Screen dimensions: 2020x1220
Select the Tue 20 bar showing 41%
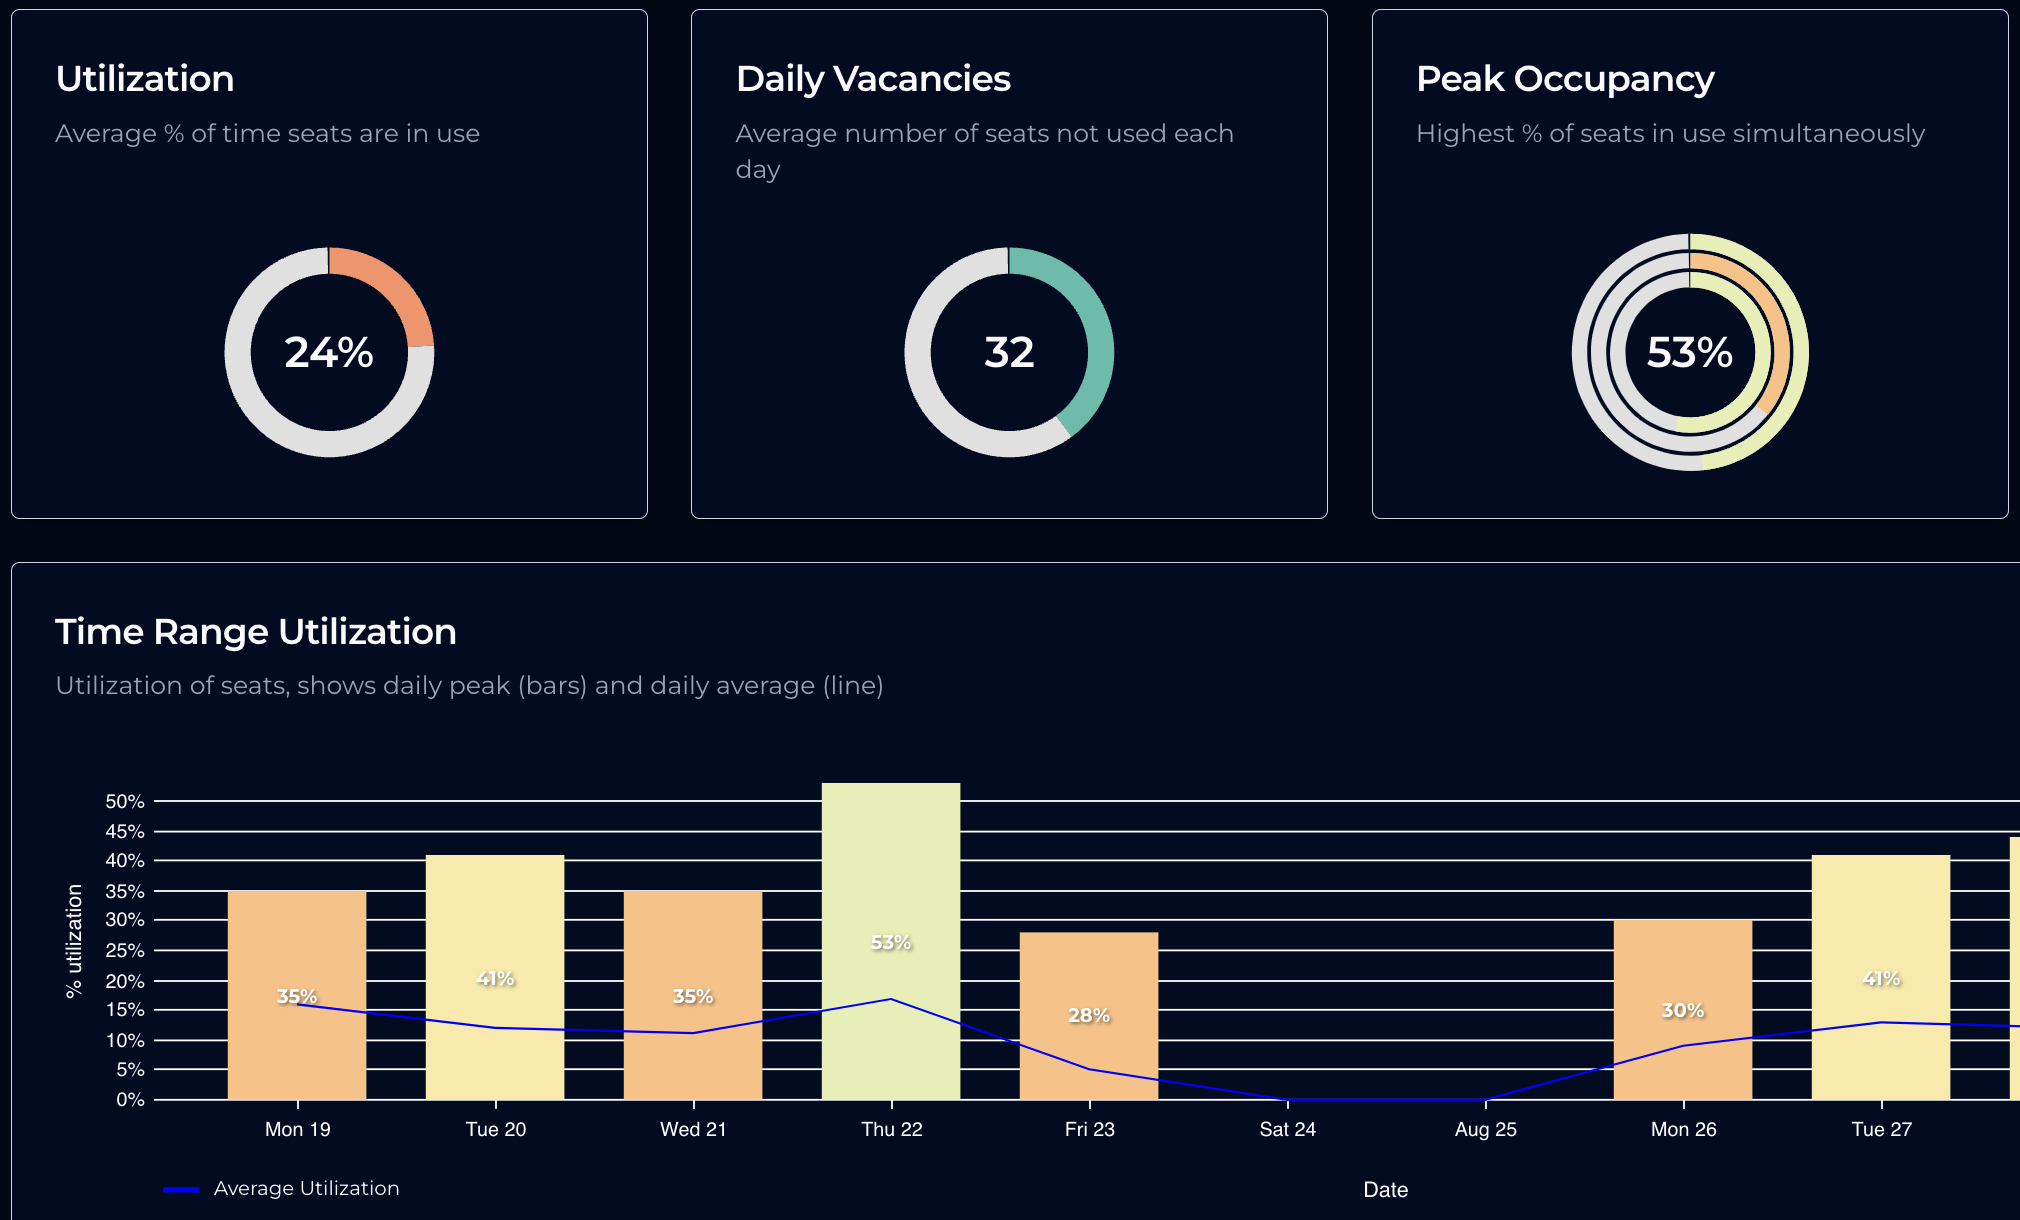click(495, 977)
